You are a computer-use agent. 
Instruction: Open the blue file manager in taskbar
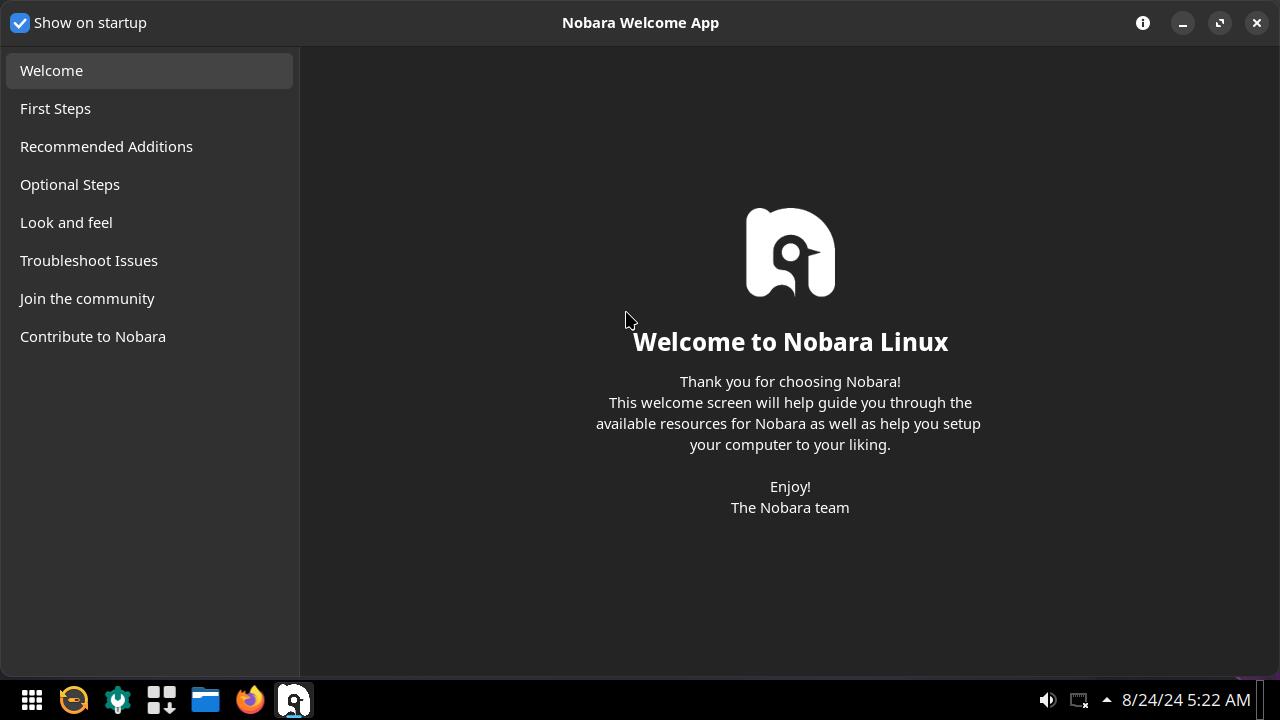(206, 700)
